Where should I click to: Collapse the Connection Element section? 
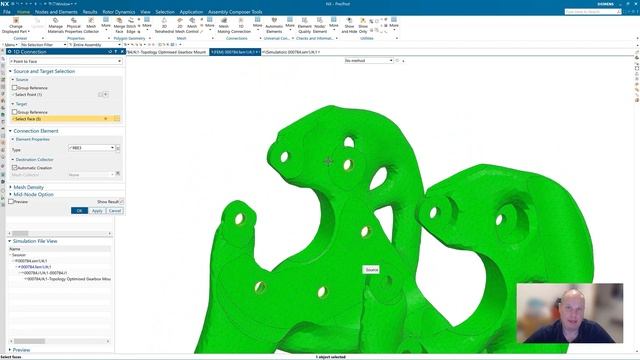35,131
